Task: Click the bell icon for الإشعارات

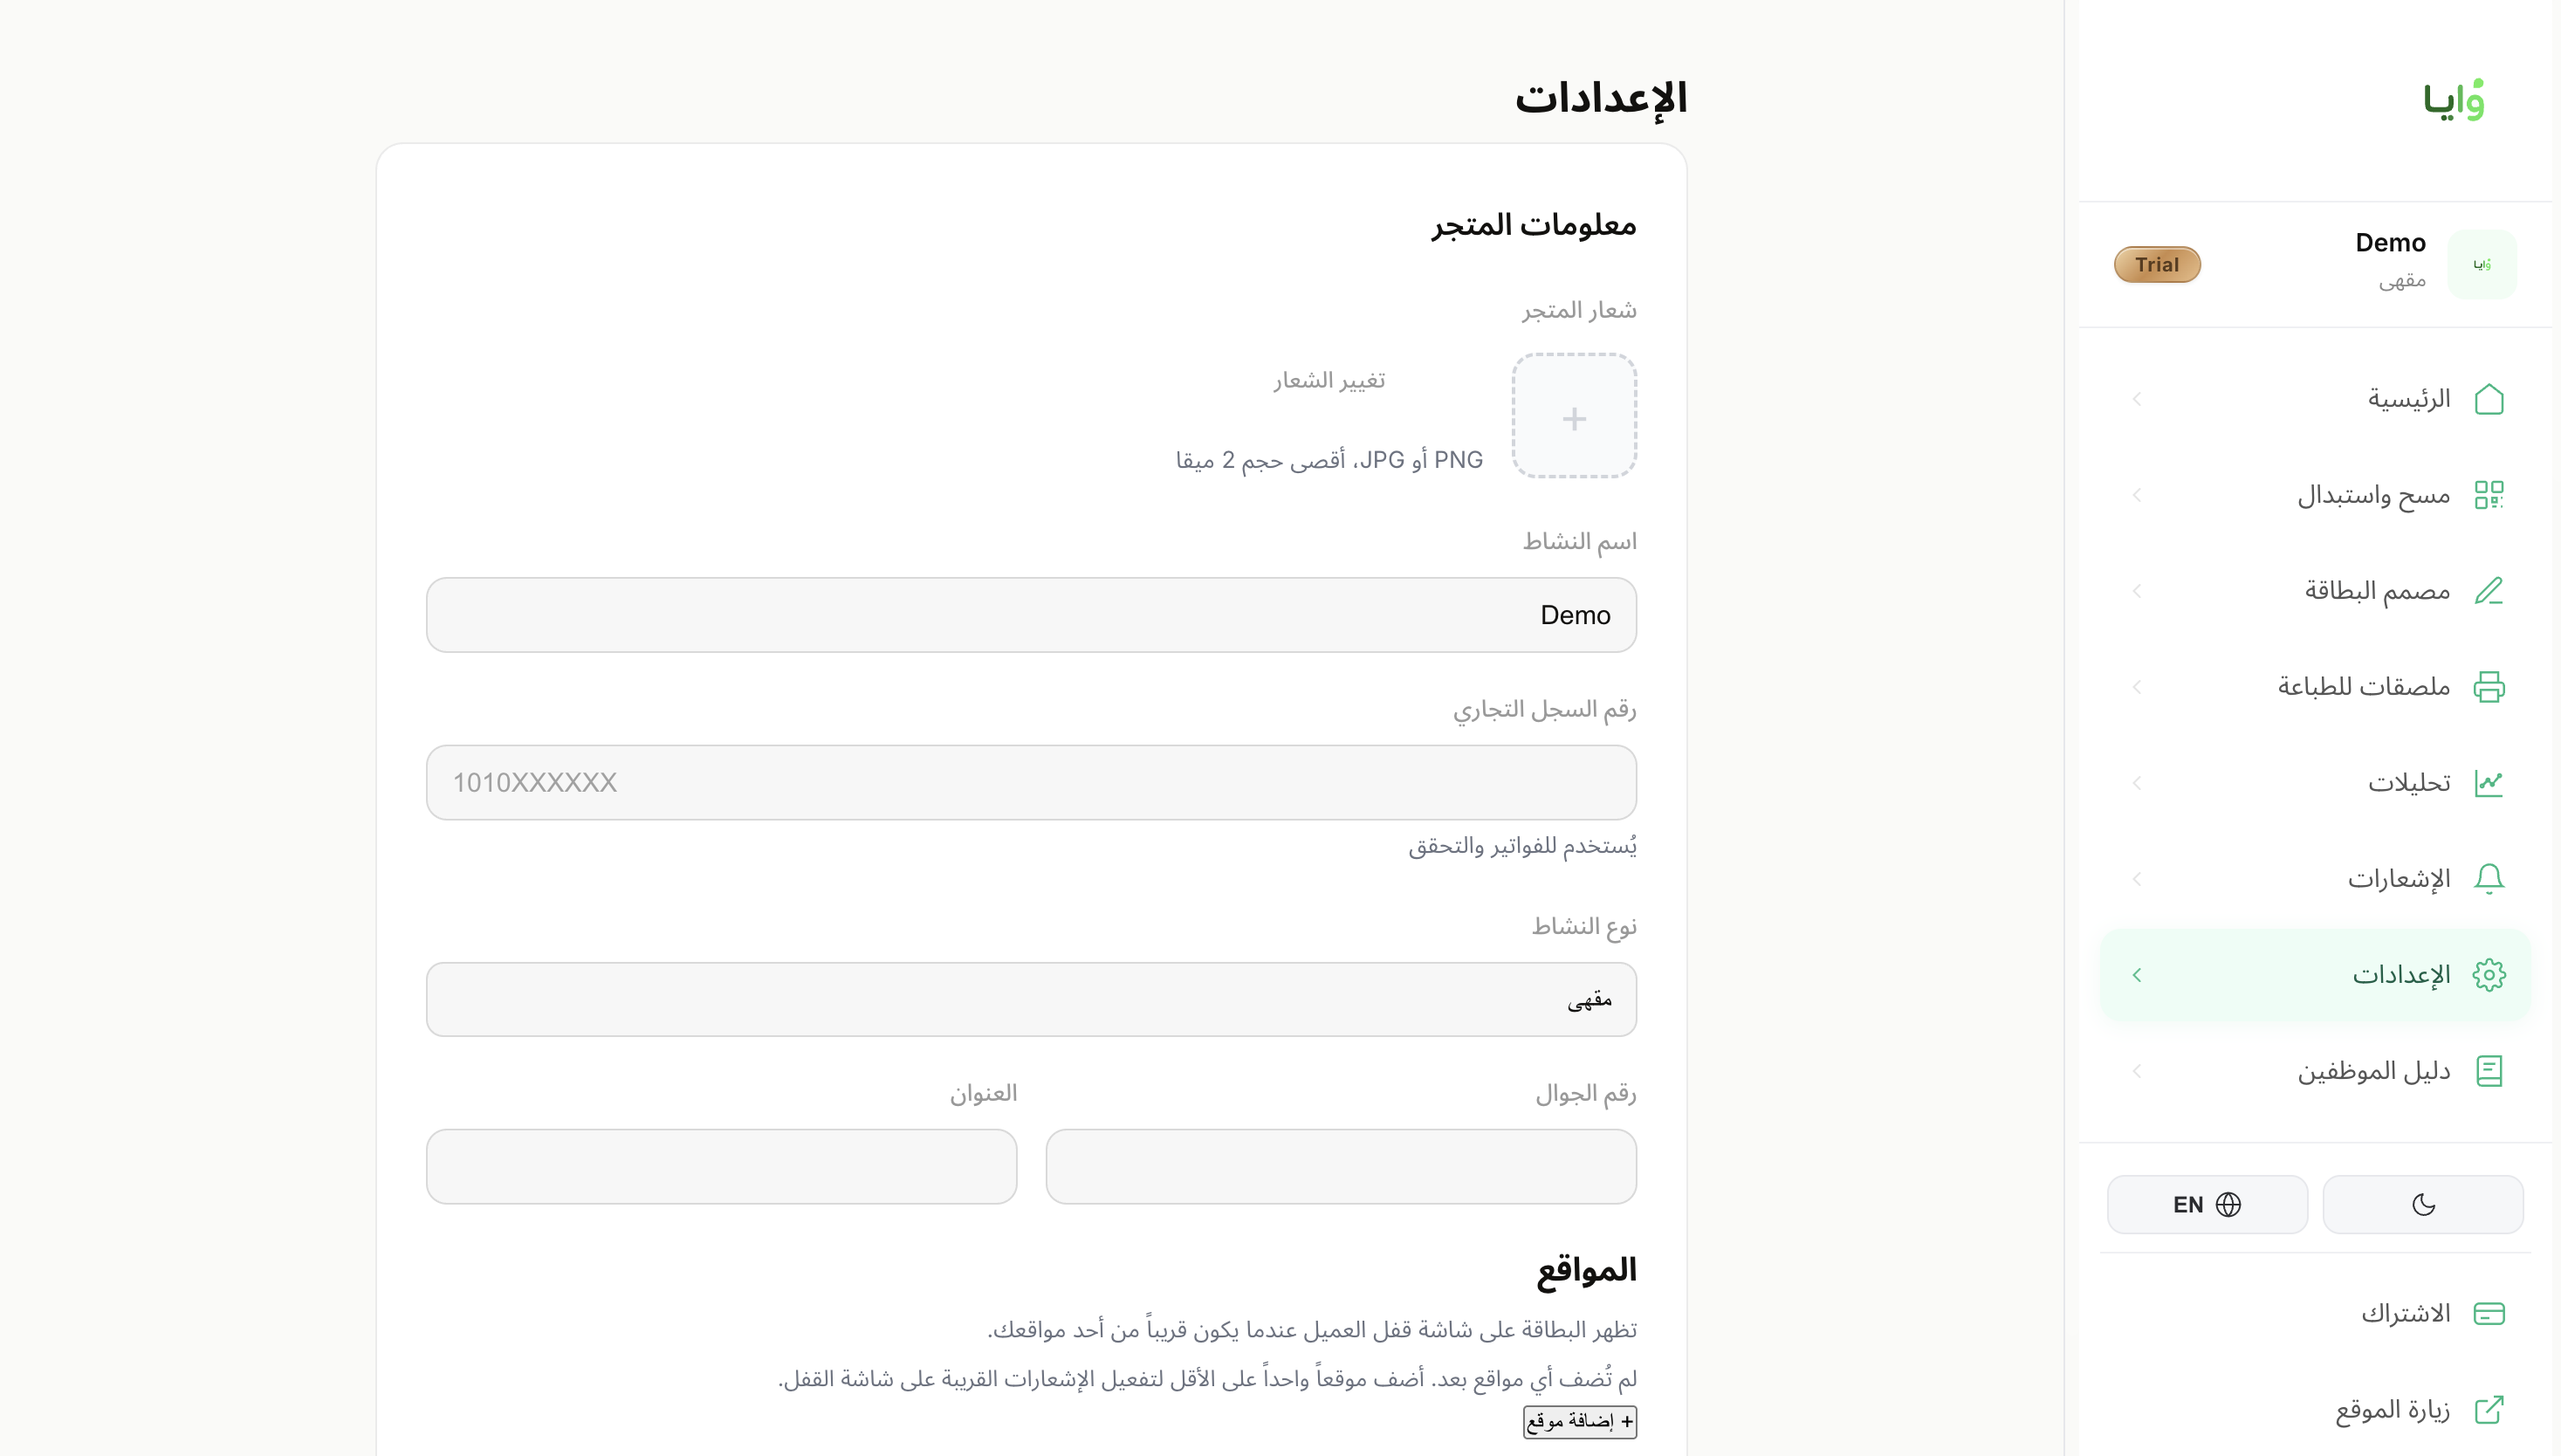Action: [x=2488, y=879]
